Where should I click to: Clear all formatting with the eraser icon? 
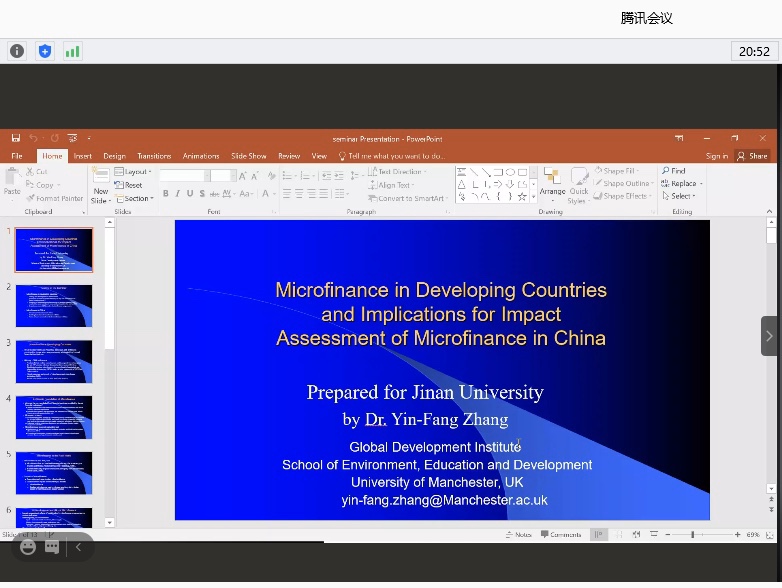pos(271,176)
